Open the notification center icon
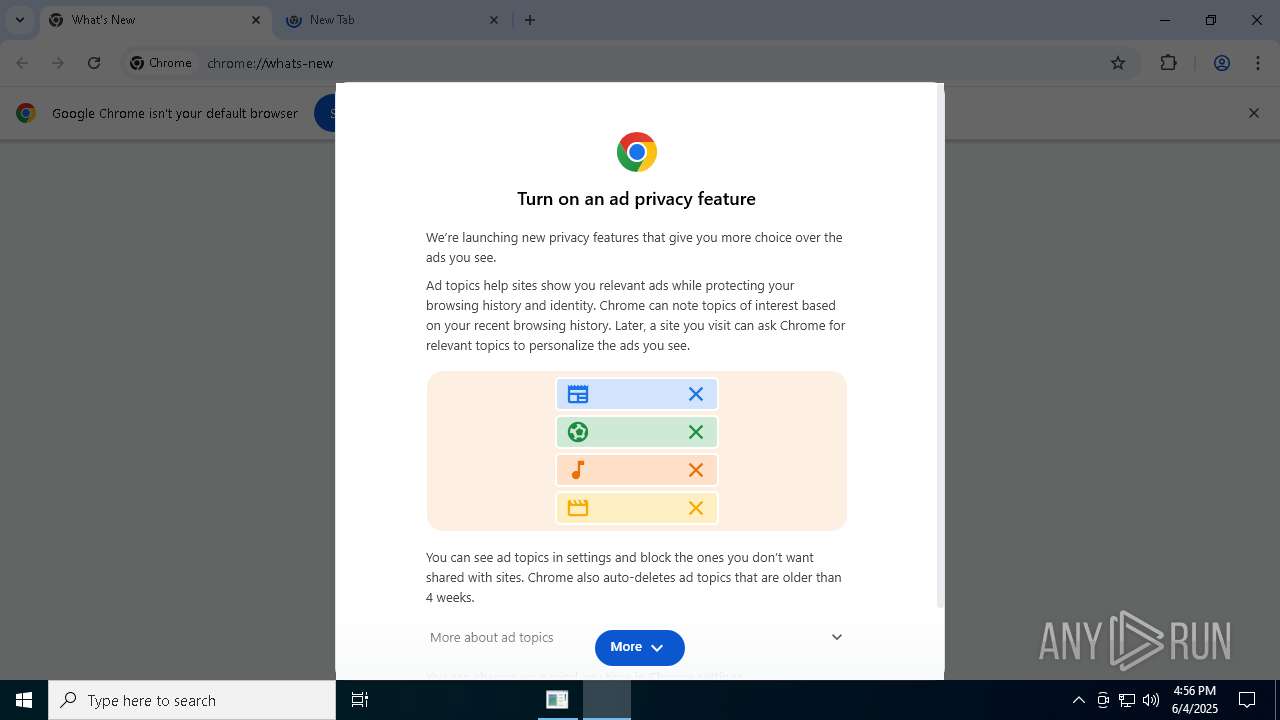 point(1247,700)
